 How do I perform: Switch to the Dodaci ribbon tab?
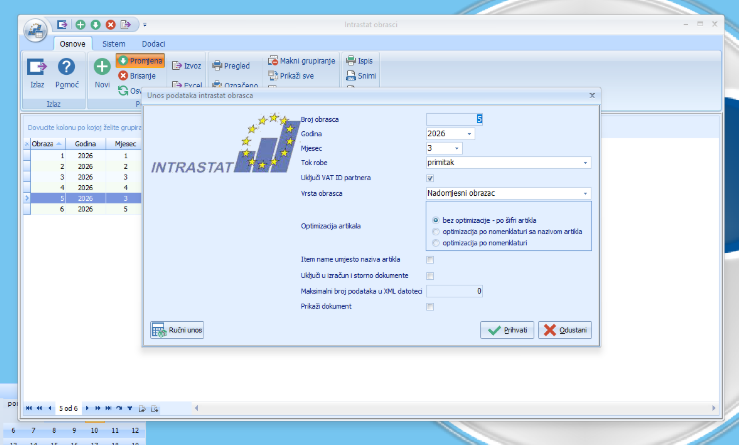154,44
